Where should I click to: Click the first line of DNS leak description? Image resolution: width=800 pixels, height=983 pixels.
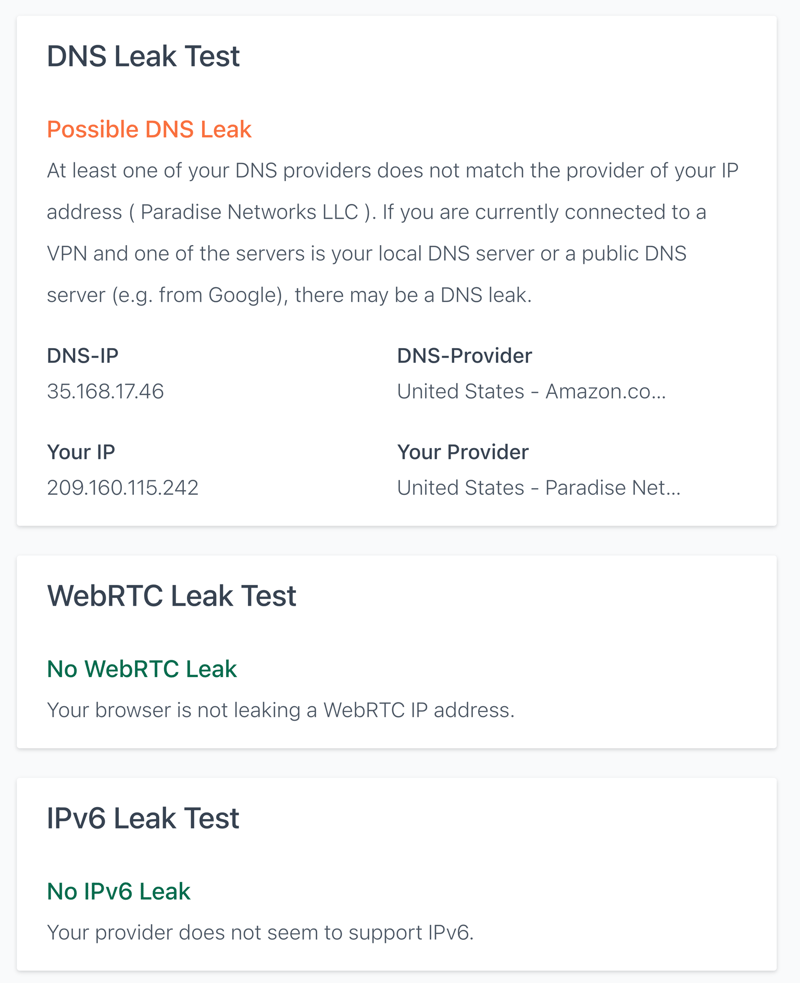(x=392, y=171)
